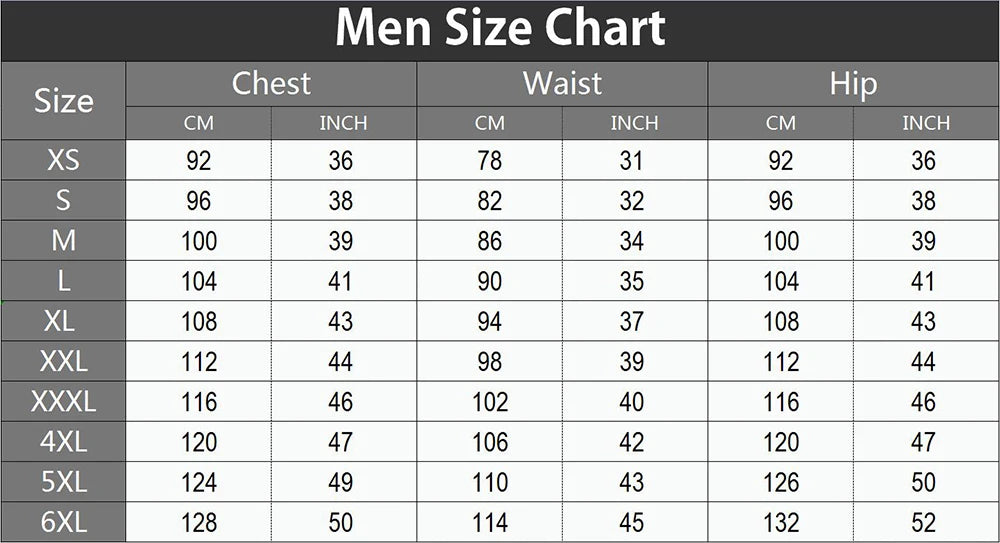Screen dimensions: 1000x543
Task: Click the XL size row label
Action: 63,321
